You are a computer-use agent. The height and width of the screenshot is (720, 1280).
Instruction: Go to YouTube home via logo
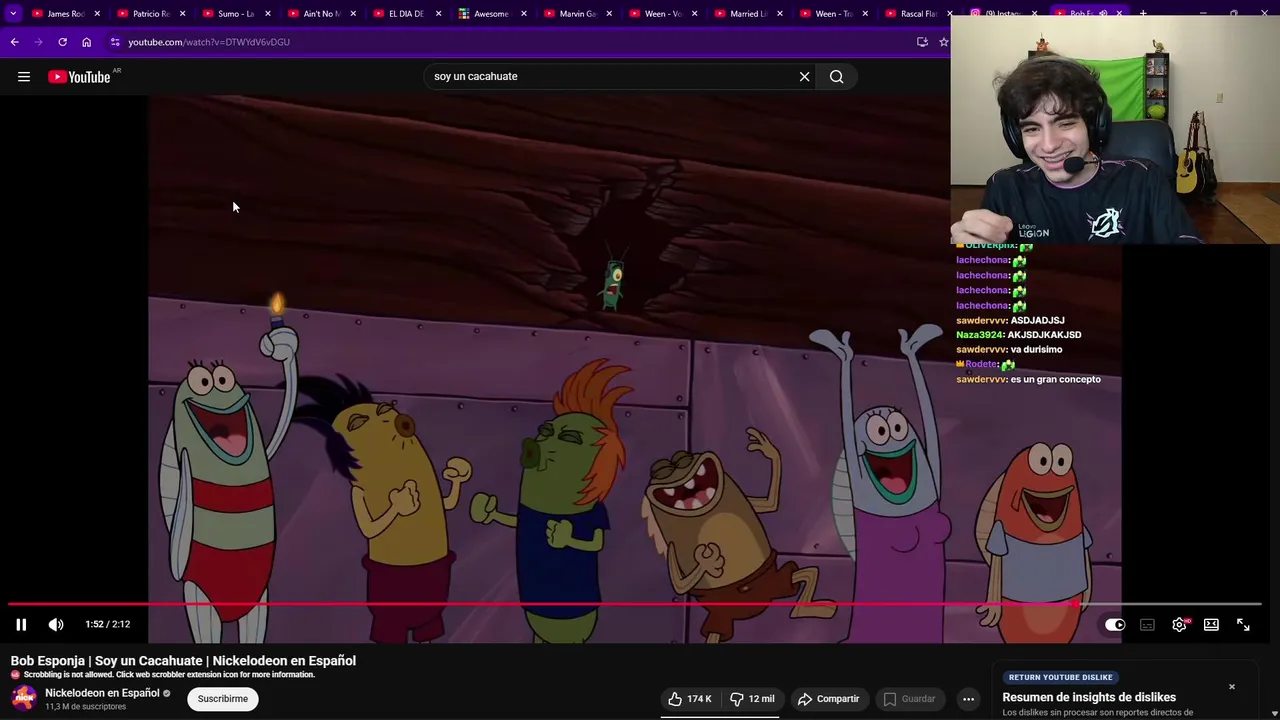click(x=79, y=77)
